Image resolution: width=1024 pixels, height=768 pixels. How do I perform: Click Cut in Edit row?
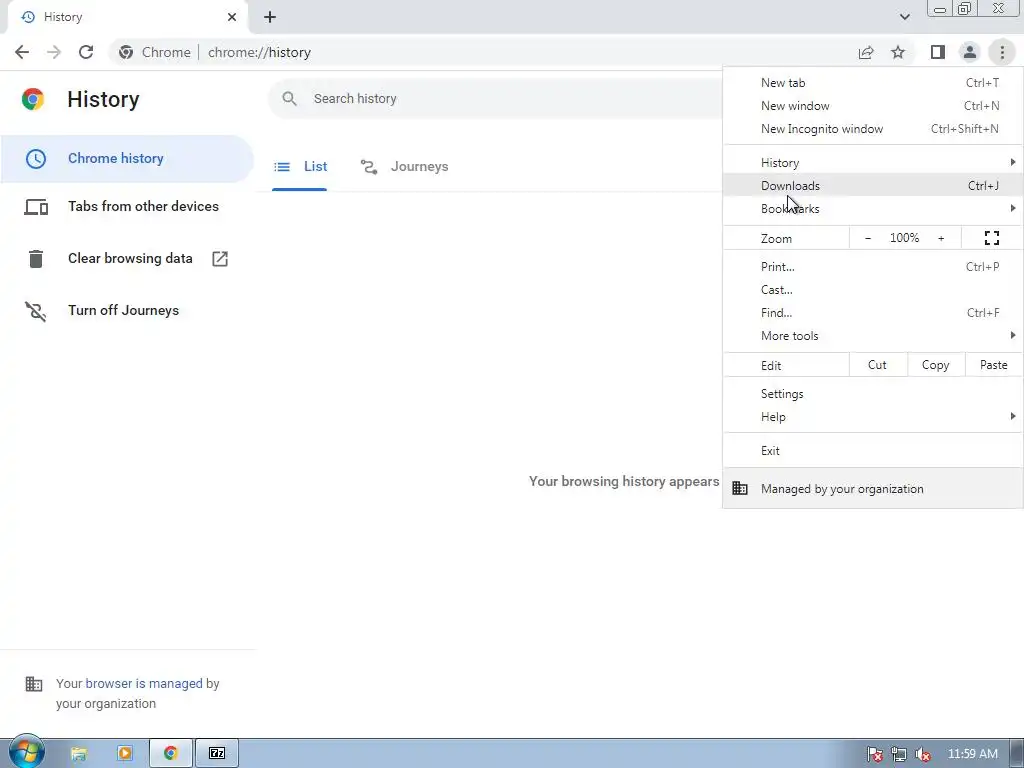878,365
